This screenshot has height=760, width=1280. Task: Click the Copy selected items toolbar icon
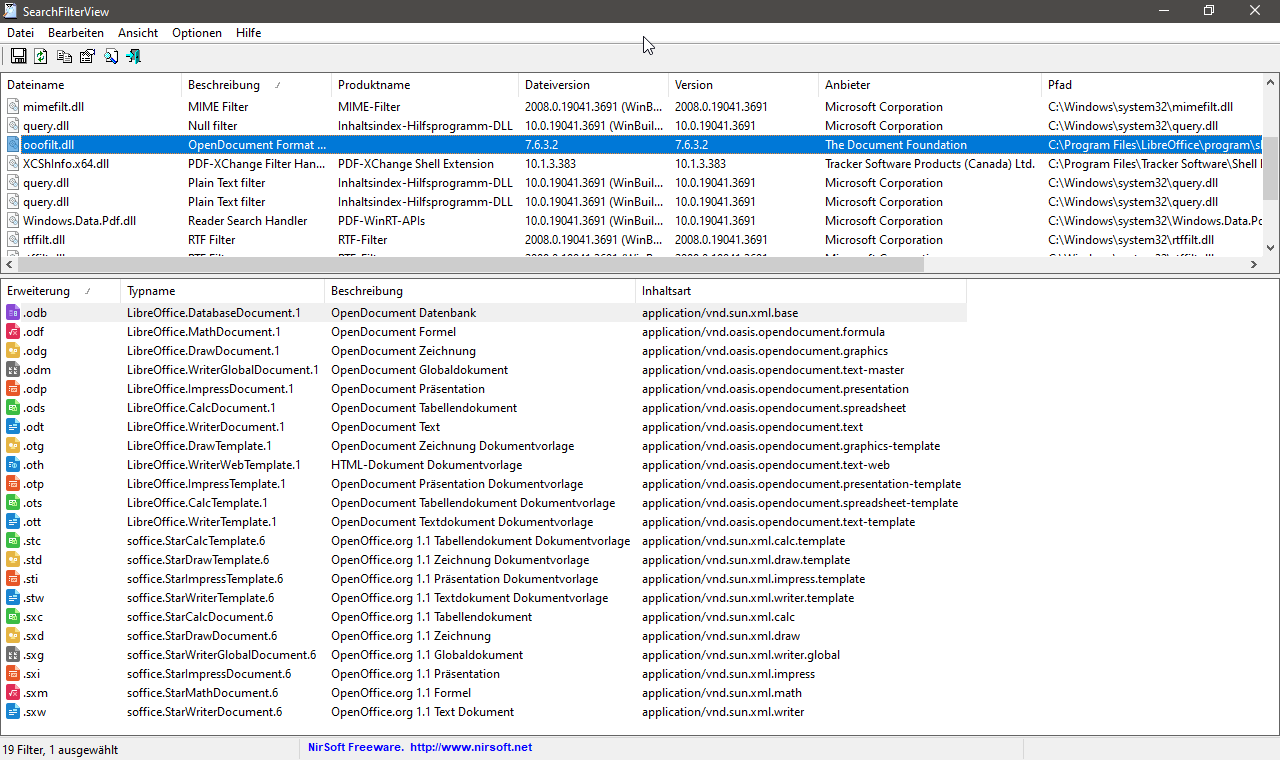click(x=64, y=57)
